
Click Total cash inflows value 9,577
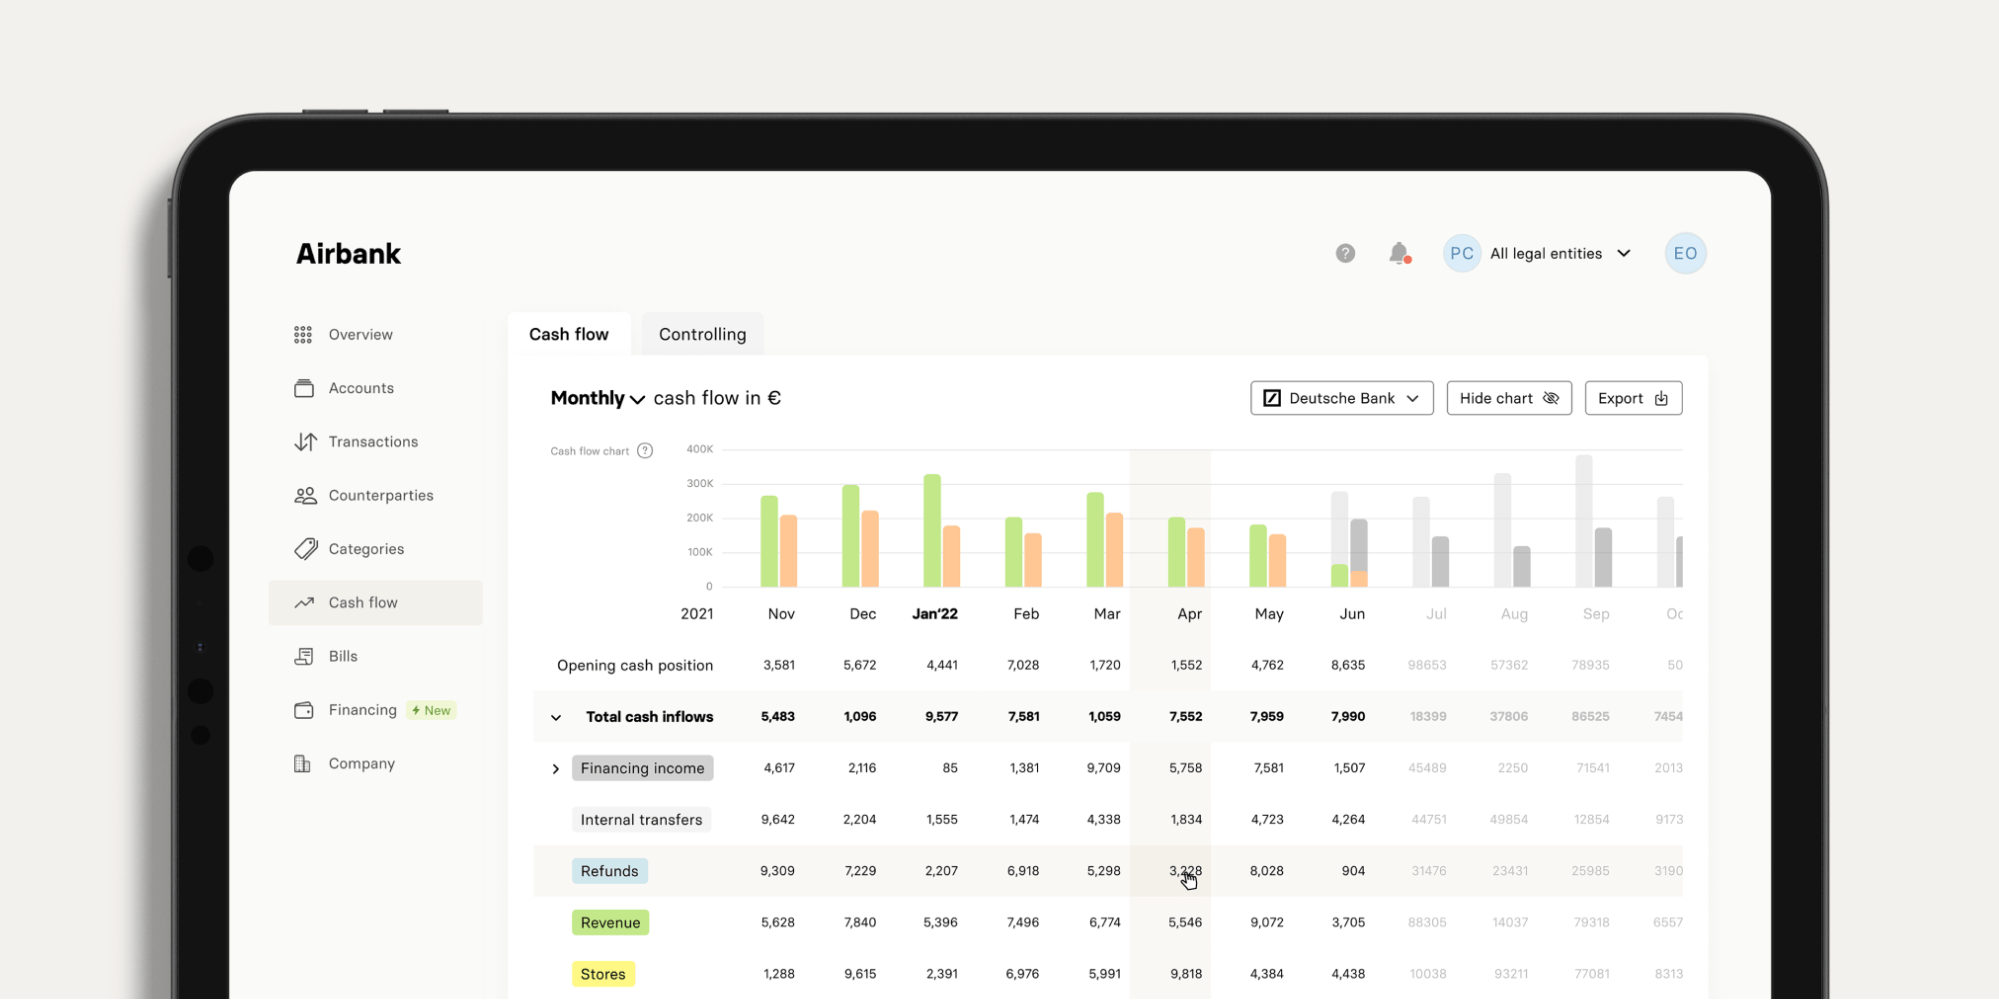point(941,717)
